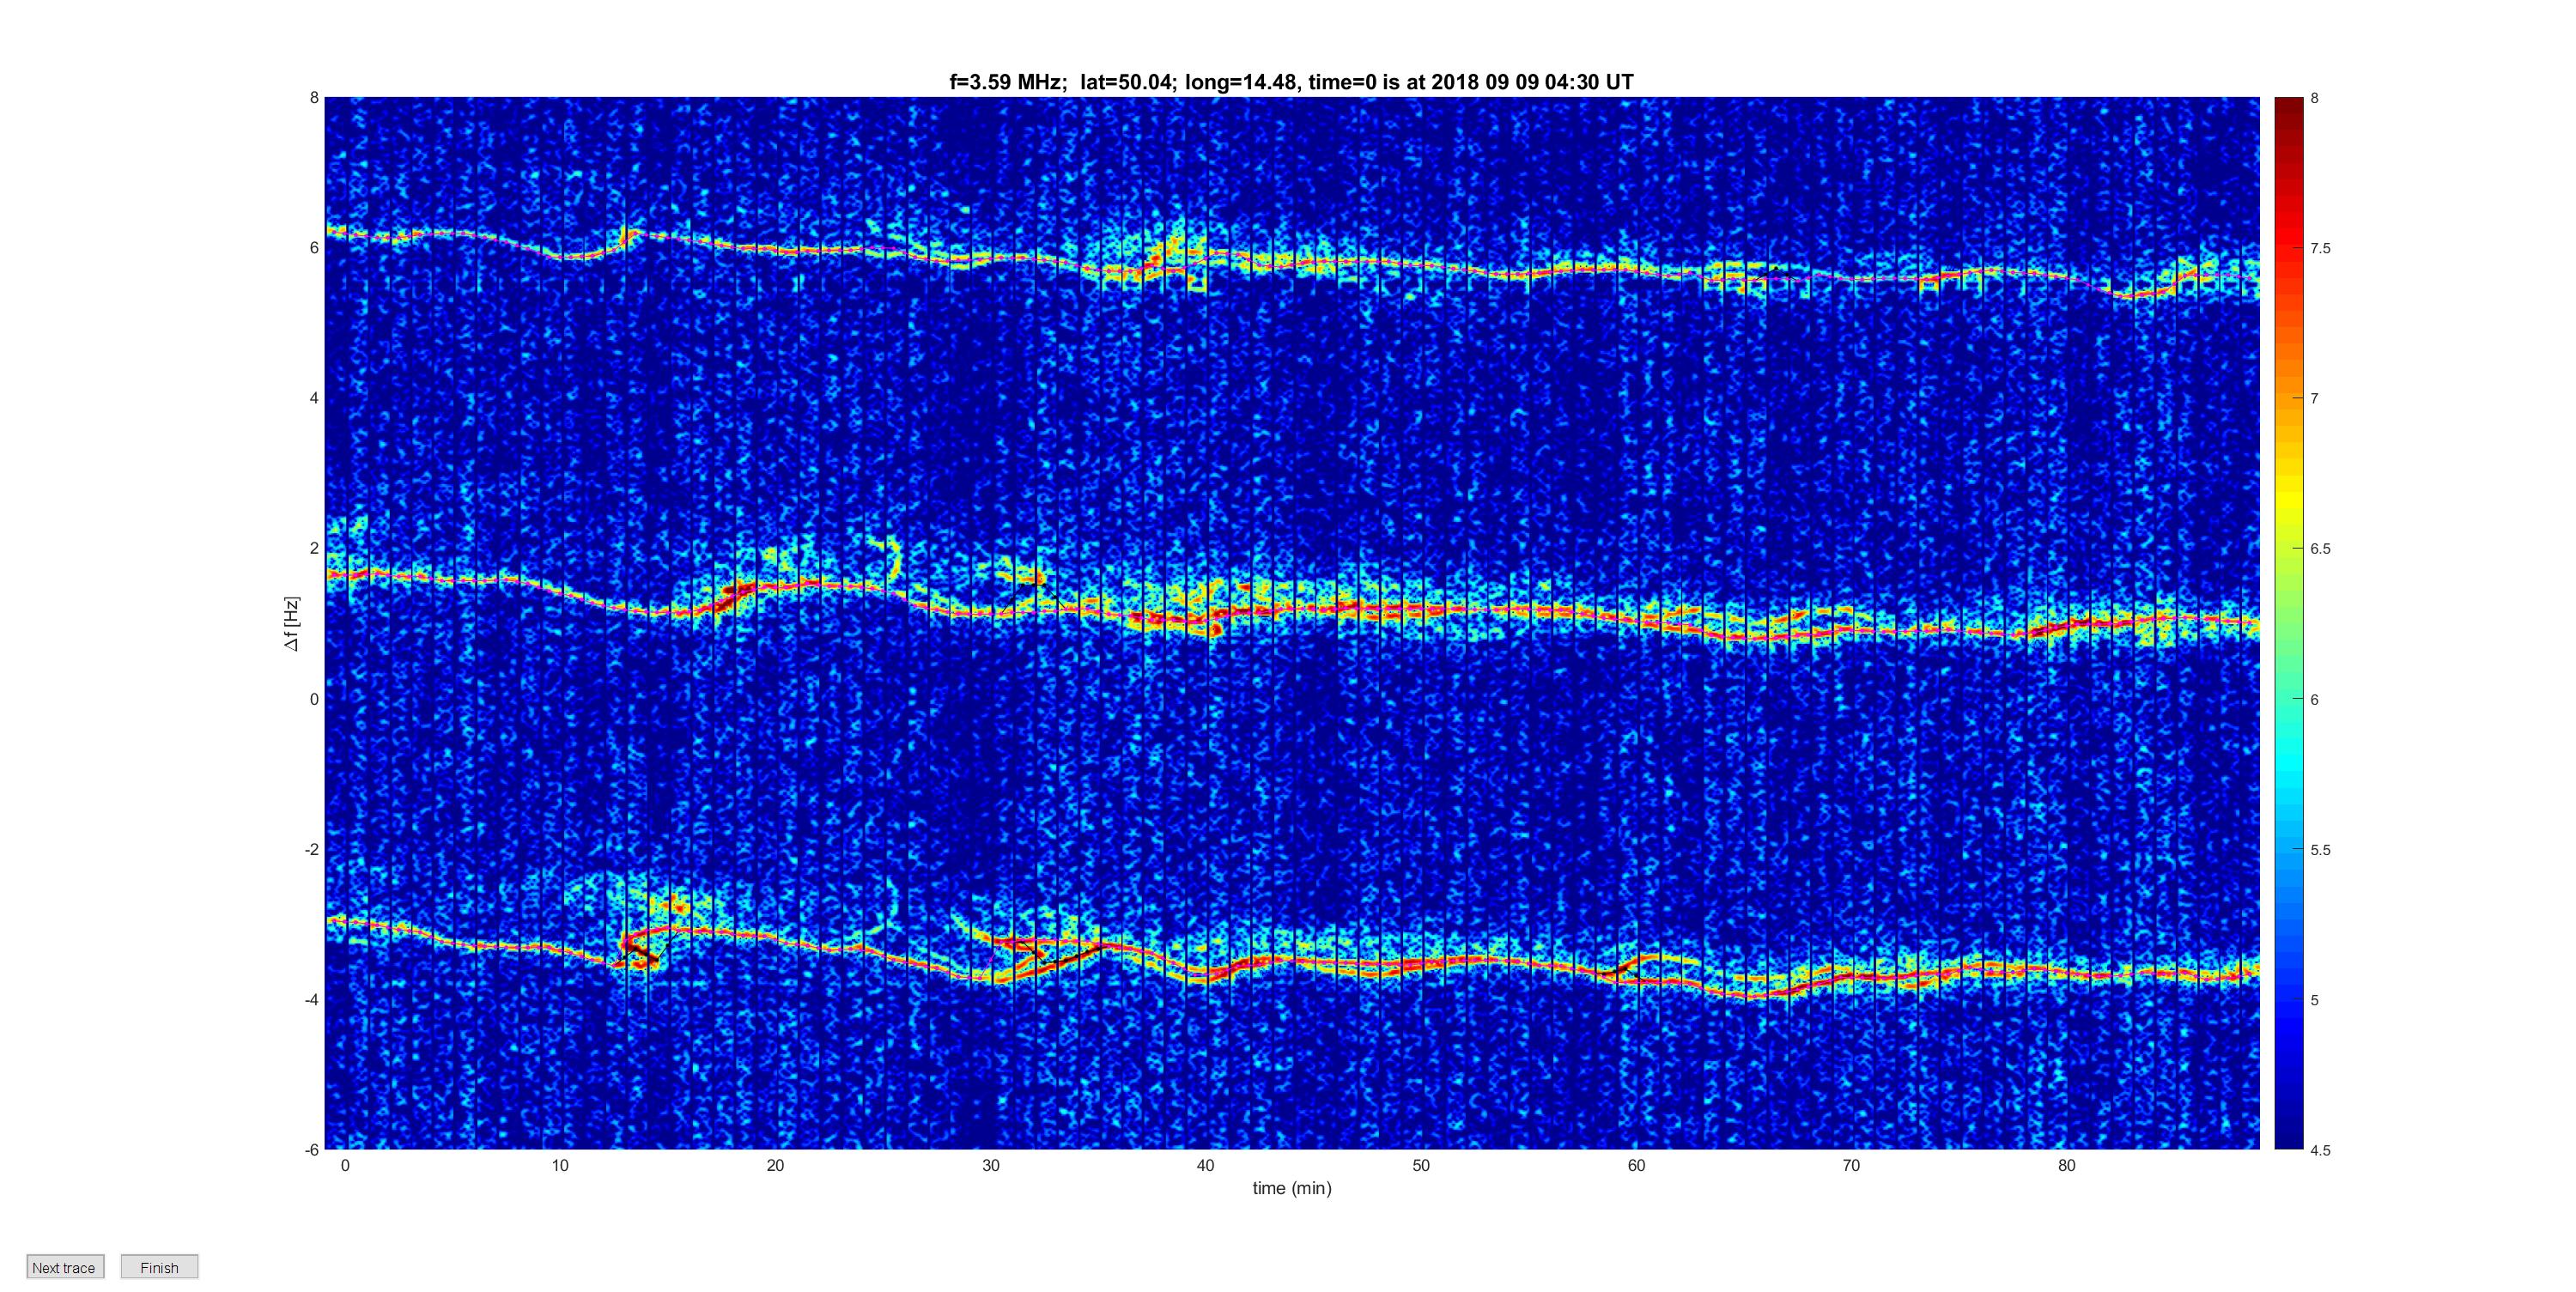2576x1292 pixels.
Task: Click the y-axis tick label 6
Action: (x=314, y=248)
